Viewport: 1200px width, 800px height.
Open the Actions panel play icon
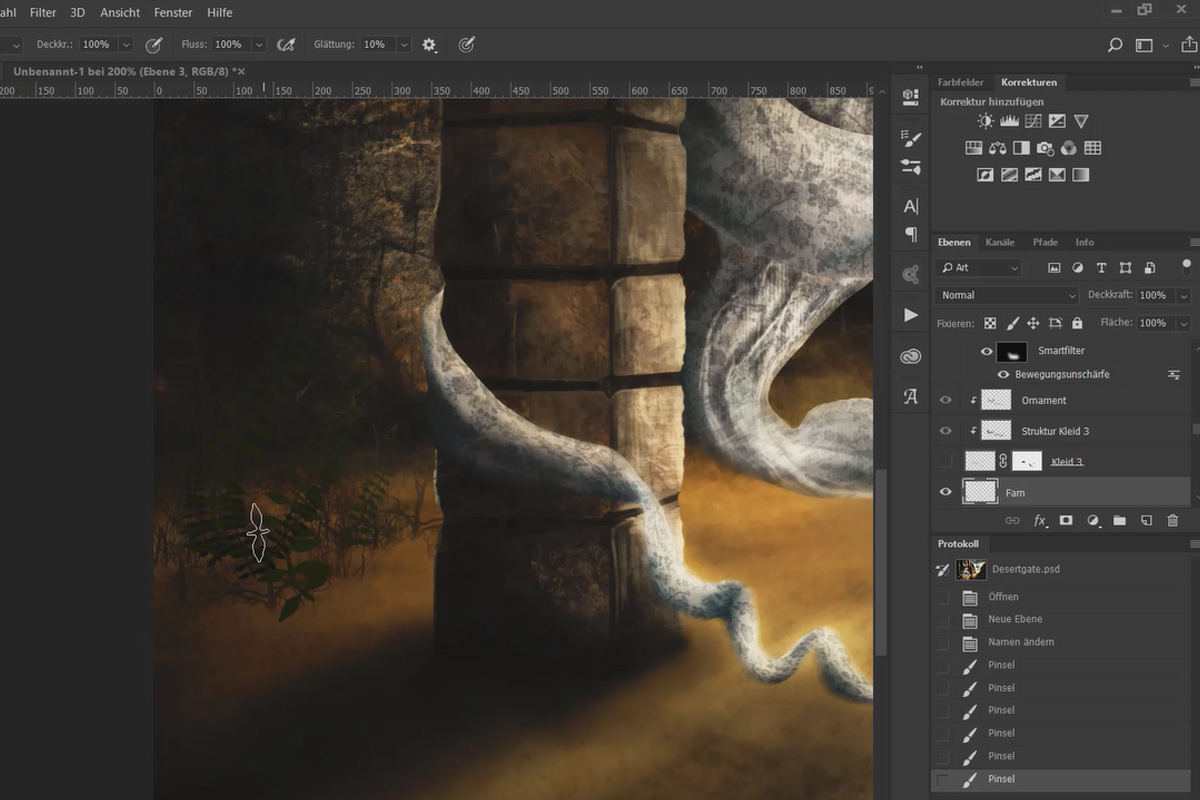(x=910, y=315)
